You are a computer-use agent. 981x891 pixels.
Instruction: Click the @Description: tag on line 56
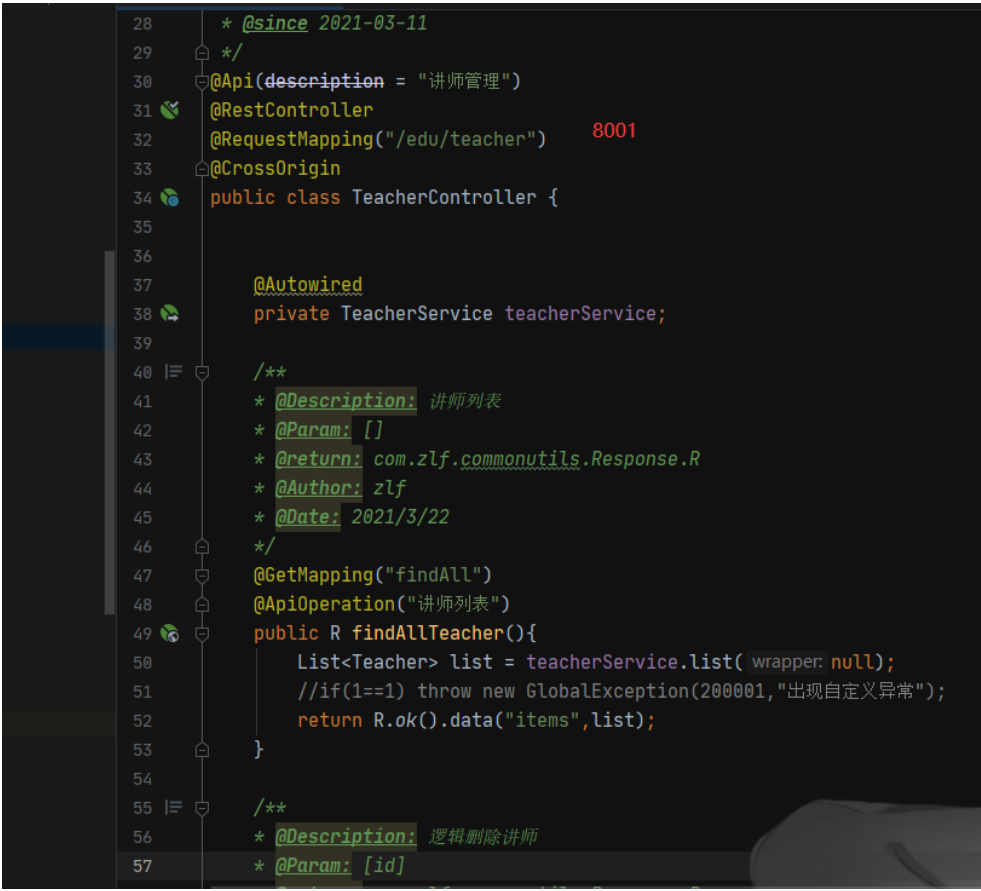[346, 837]
